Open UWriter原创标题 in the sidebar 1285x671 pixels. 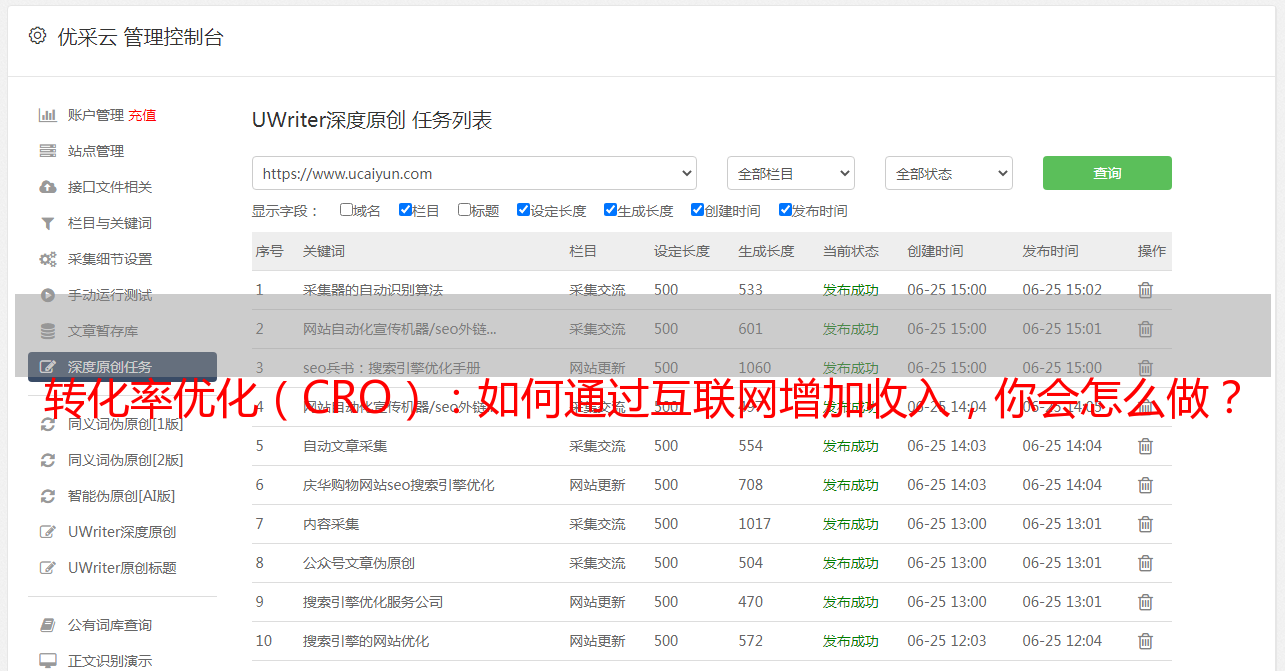pos(122,568)
